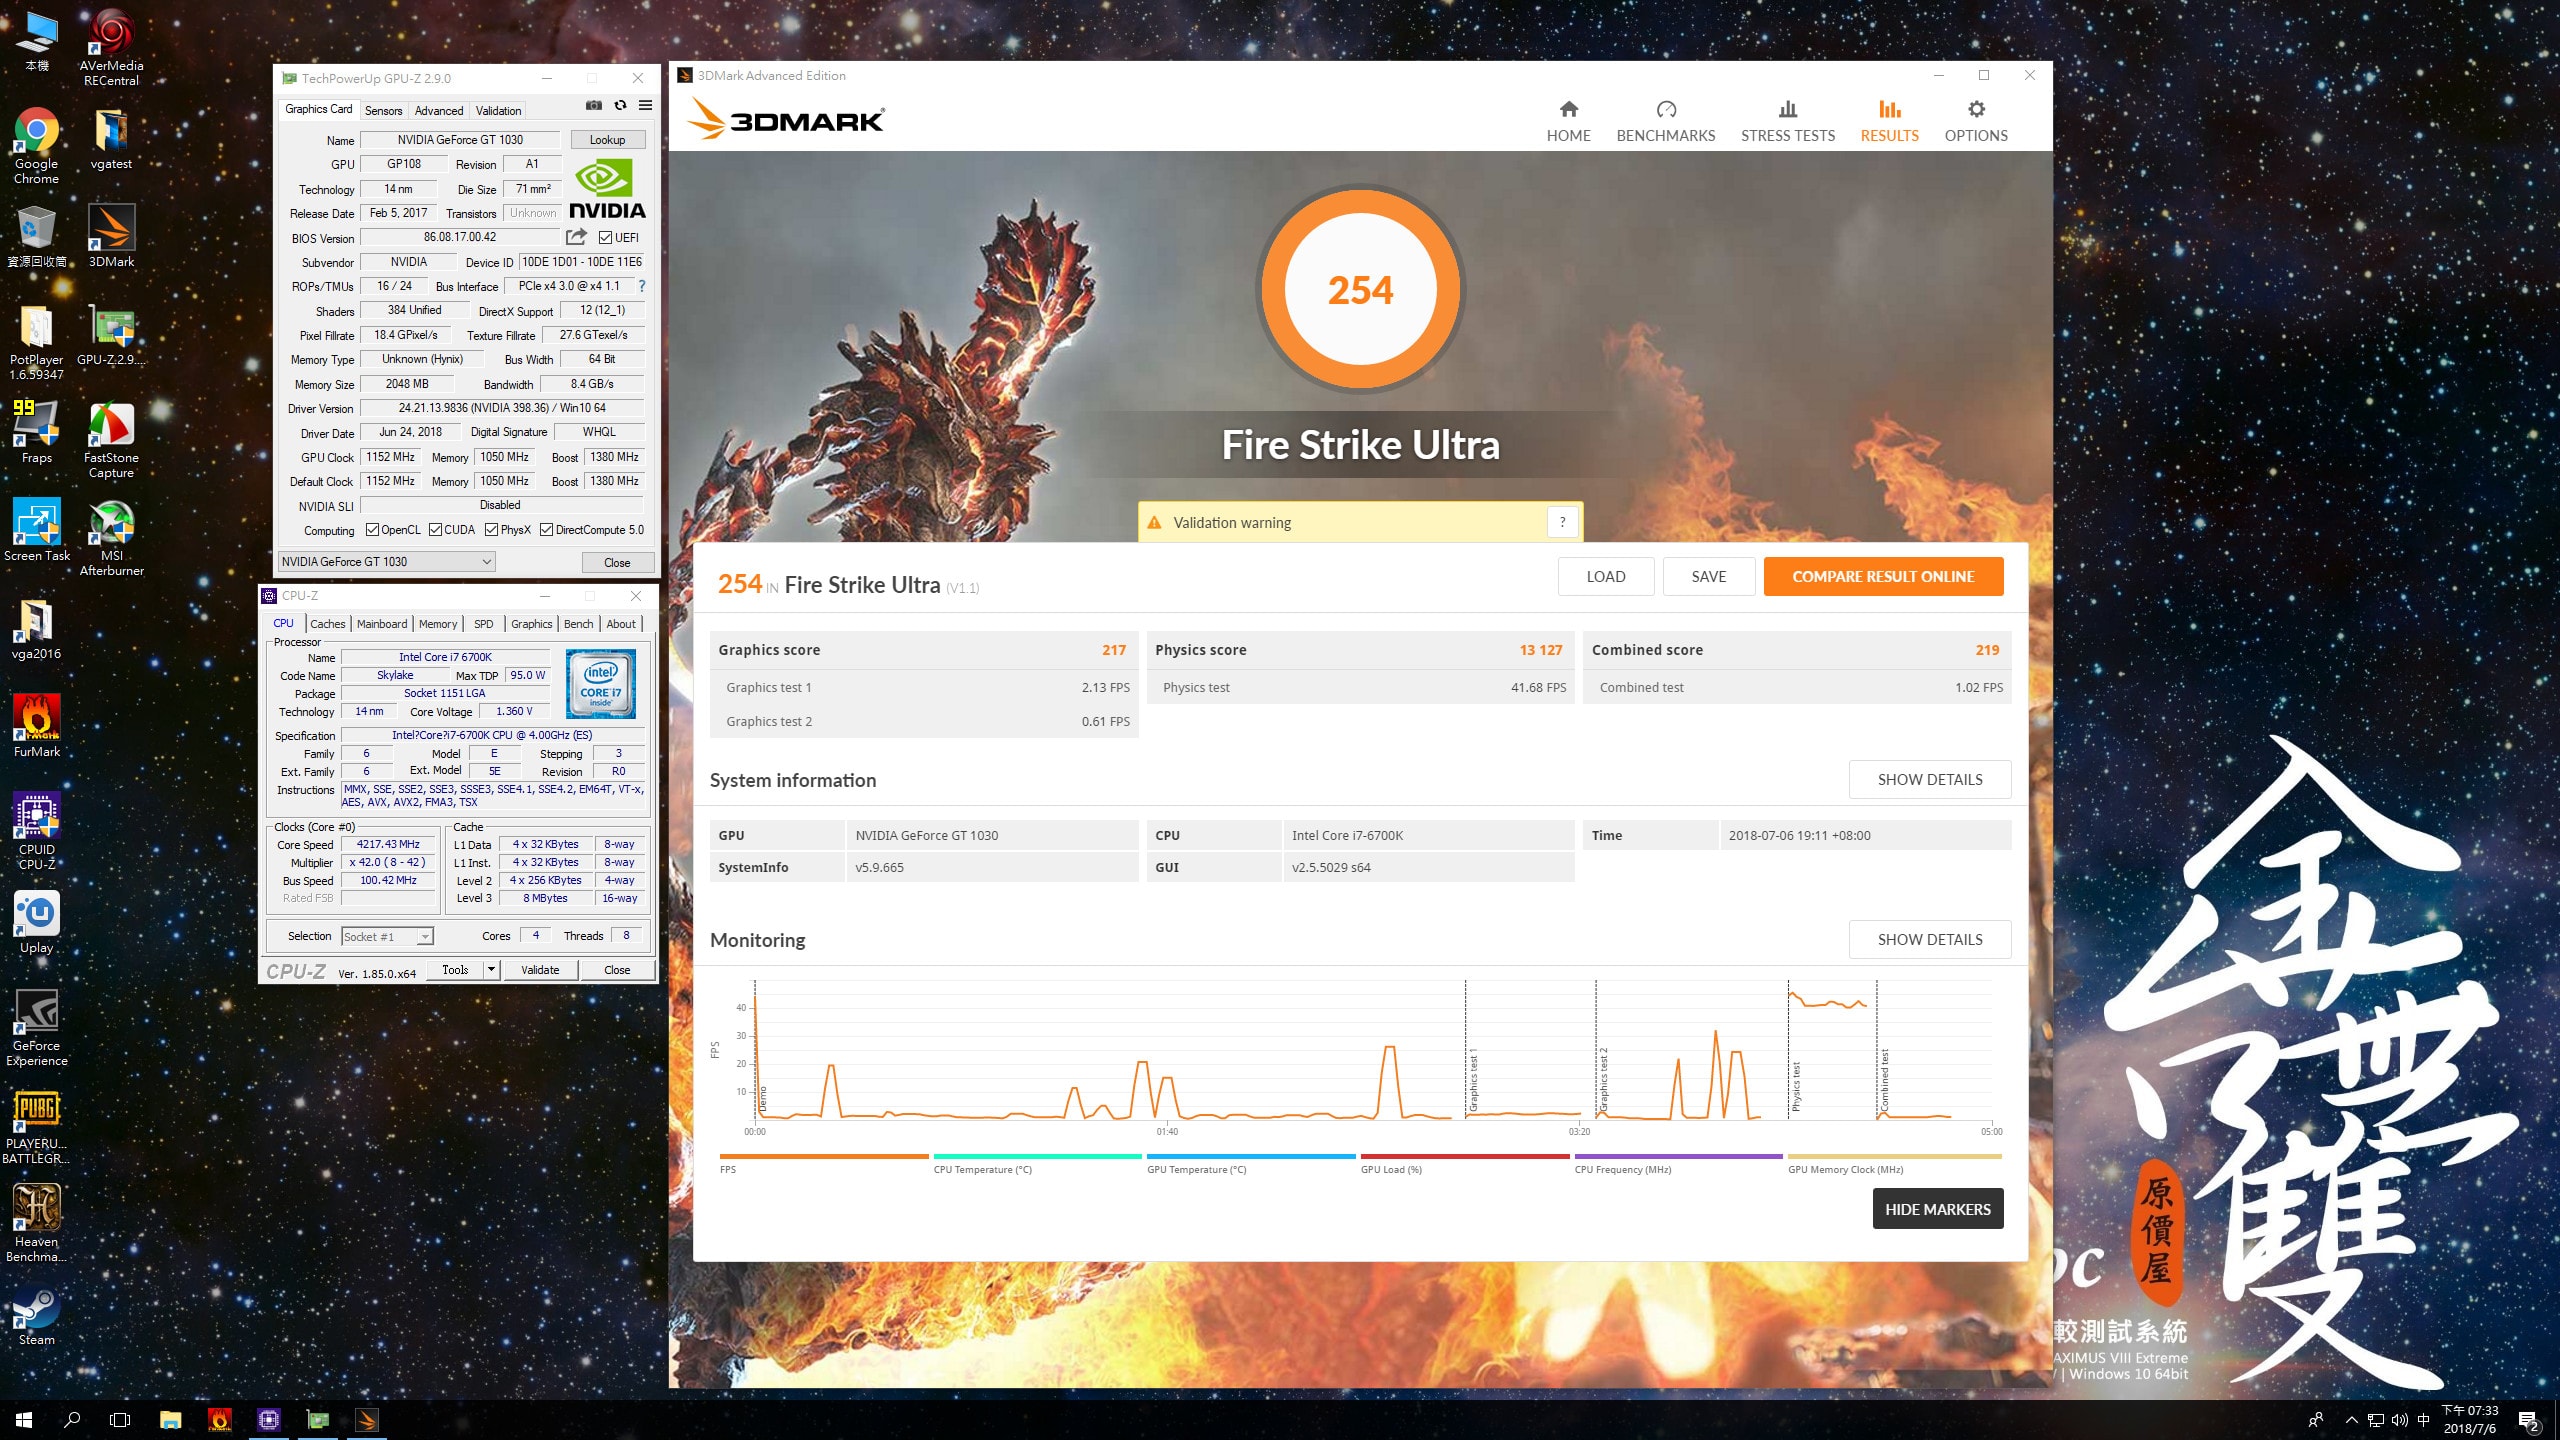This screenshot has width=2560, height=1440.
Task: Open the notification center icon
Action: click(x=2529, y=1420)
